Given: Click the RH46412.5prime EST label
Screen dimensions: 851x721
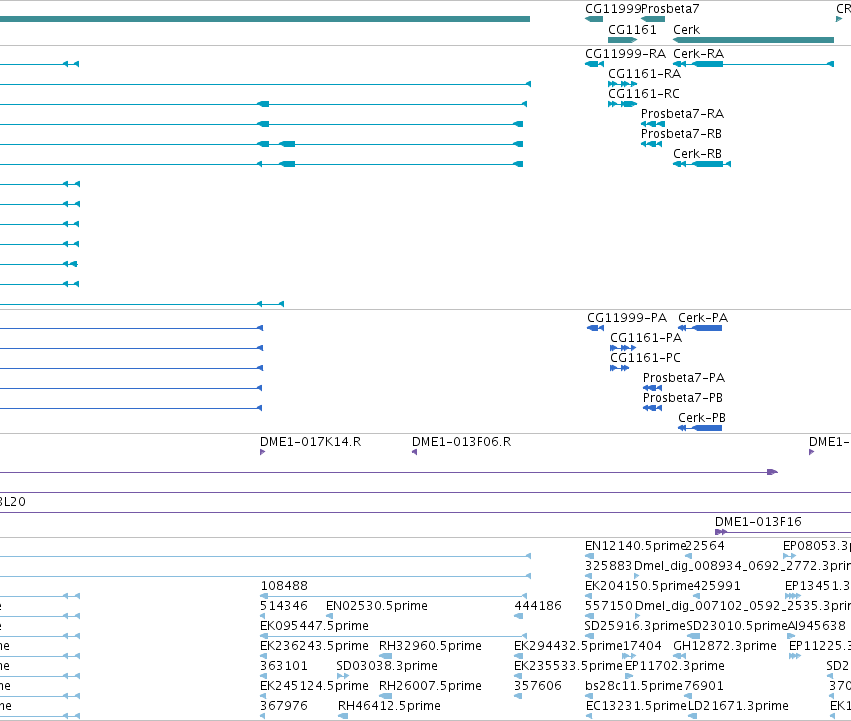Looking at the screenshot, I should click(x=389, y=706).
